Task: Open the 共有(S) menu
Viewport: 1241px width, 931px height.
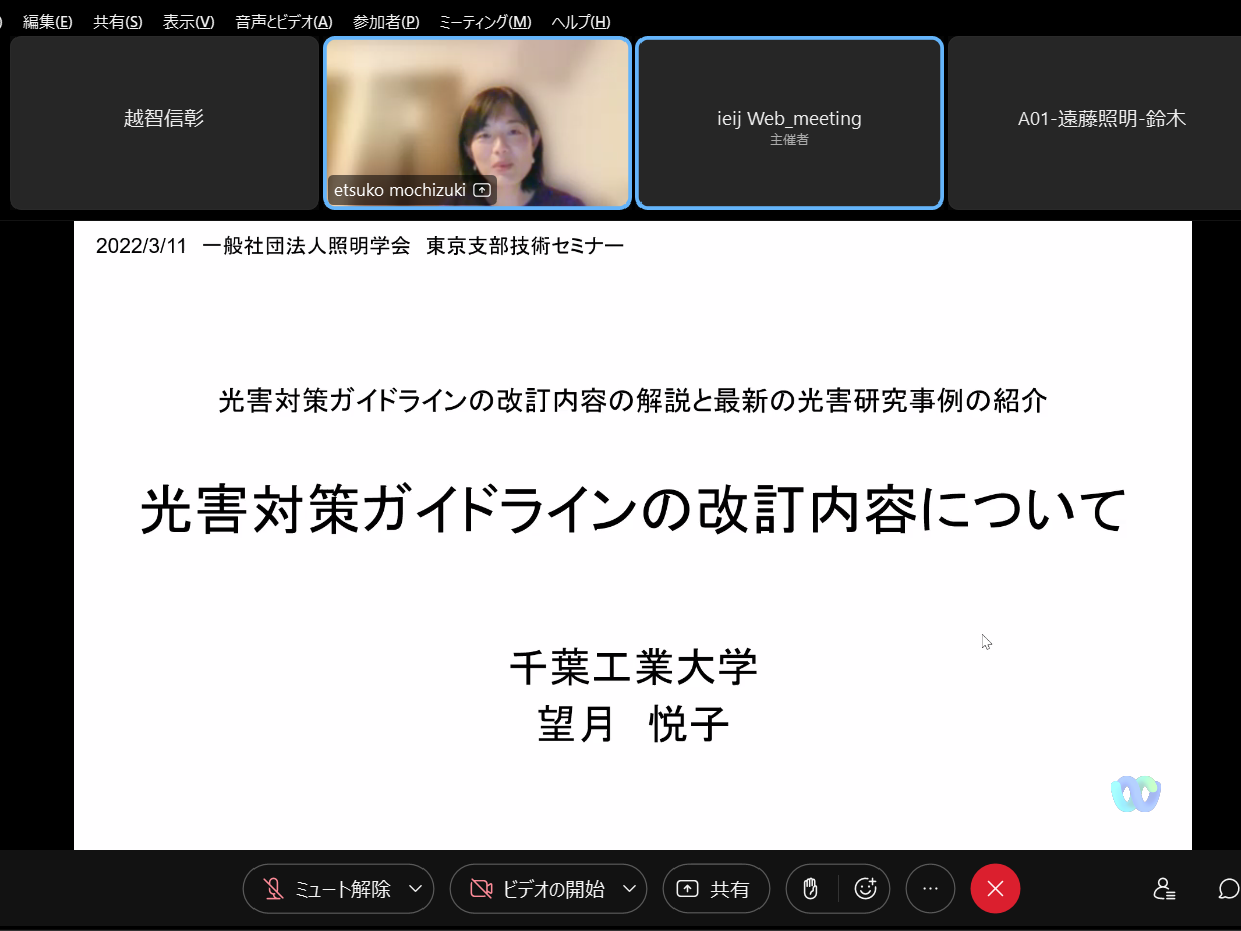Action: (118, 22)
